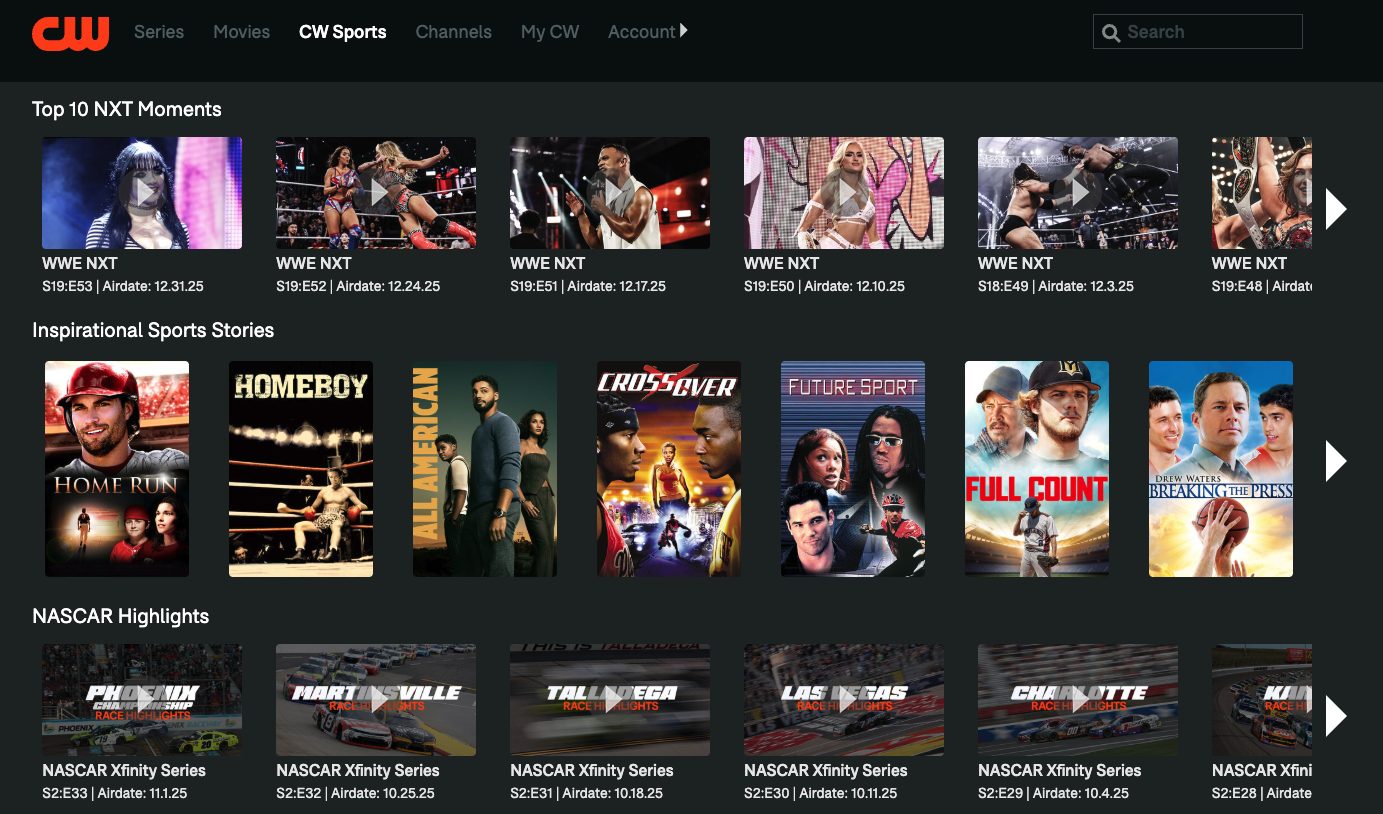Select the Homeboy movie poster
The image size is (1383, 814).
coord(300,468)
